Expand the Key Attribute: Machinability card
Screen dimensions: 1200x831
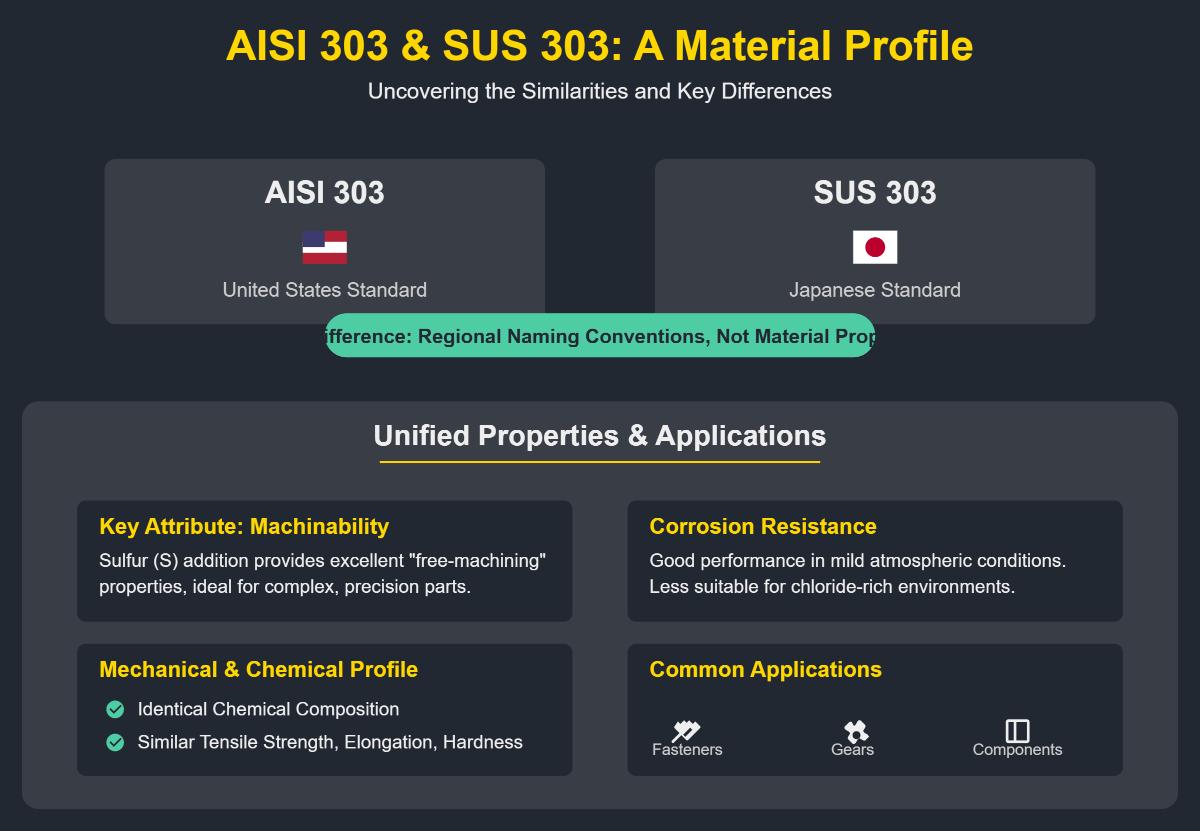pyautogui.click(x=325, y=560)
